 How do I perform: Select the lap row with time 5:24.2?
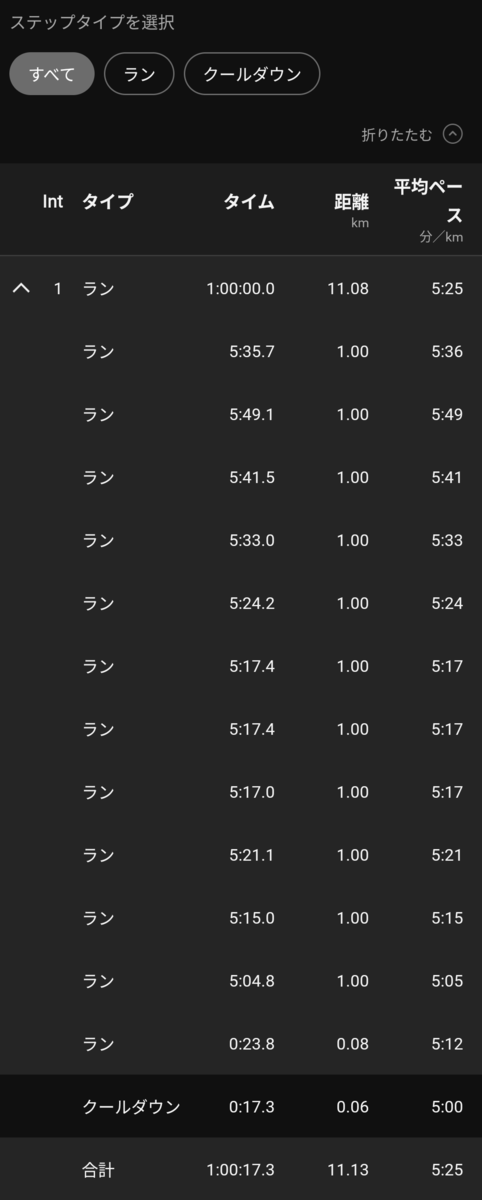pos(241,604)
